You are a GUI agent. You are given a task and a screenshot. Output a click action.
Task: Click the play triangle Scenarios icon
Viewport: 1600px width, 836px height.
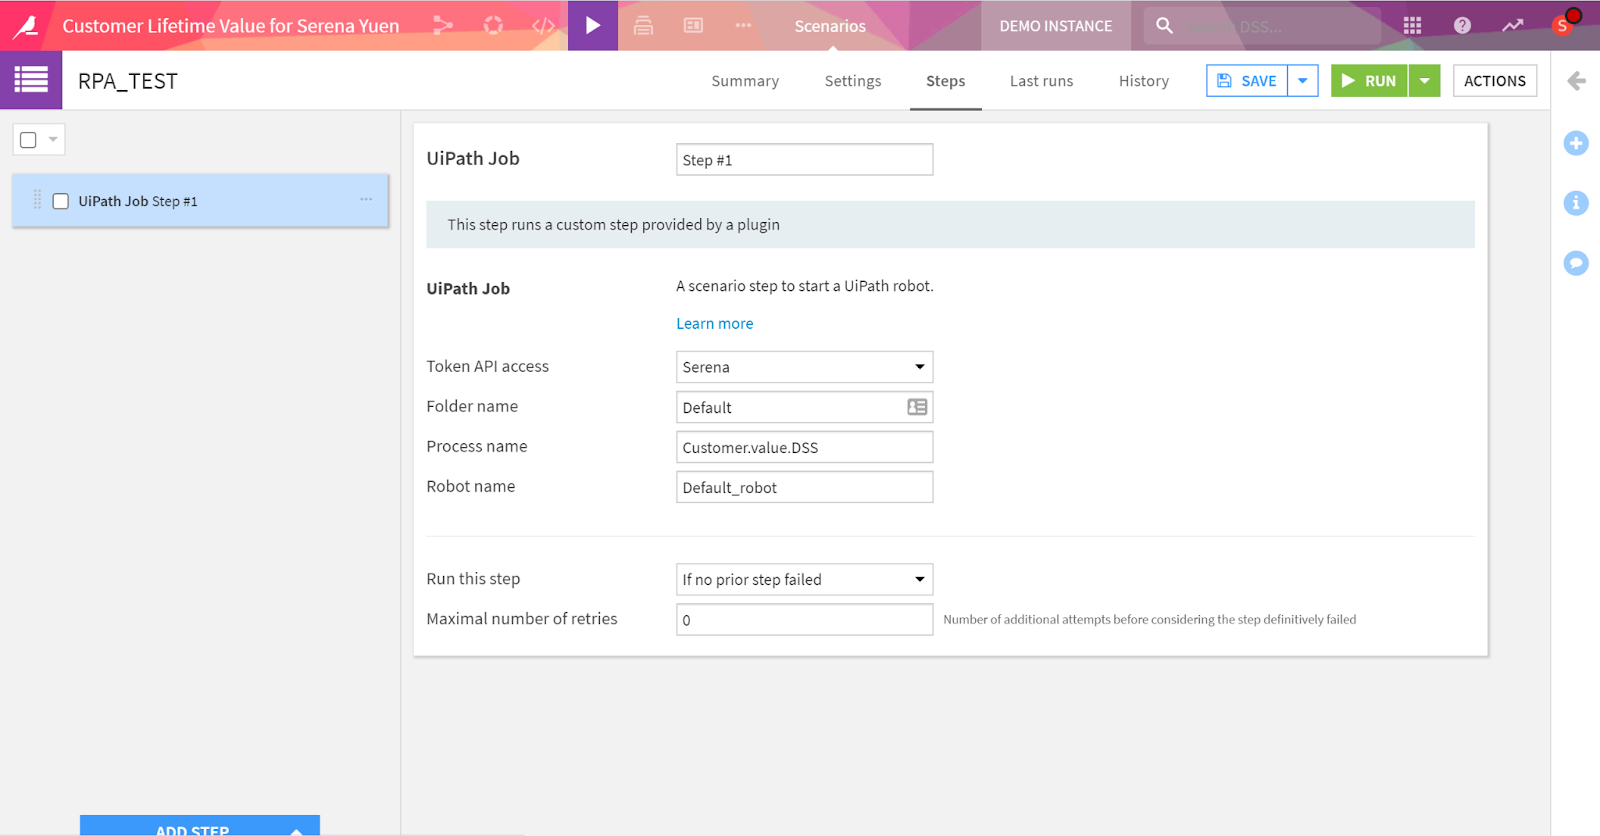click(x=593, y=26)
